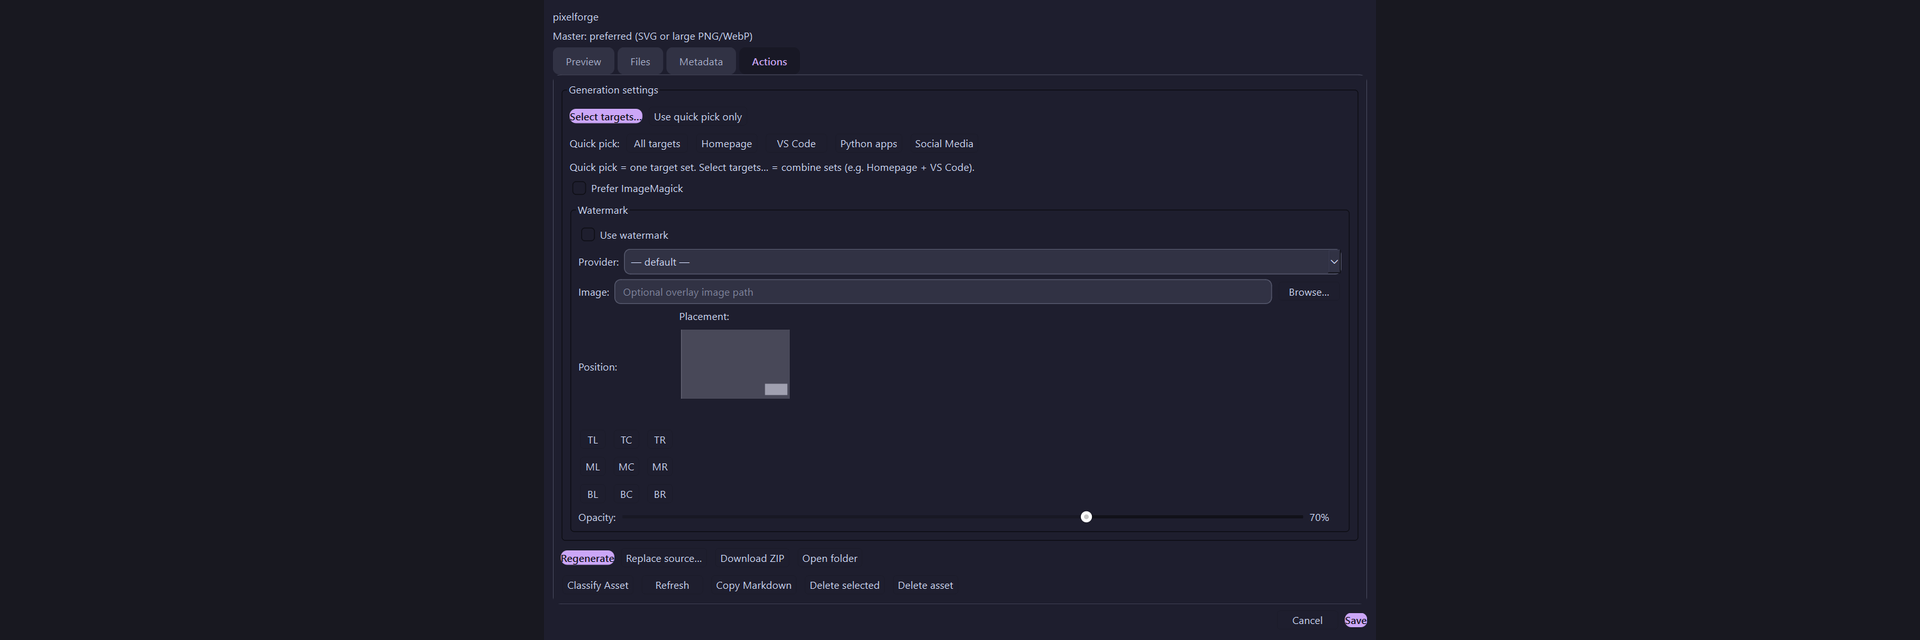Focus the overlay image path field
The height and width of the screenshot is (640, 1920).
tap(943, 292)
